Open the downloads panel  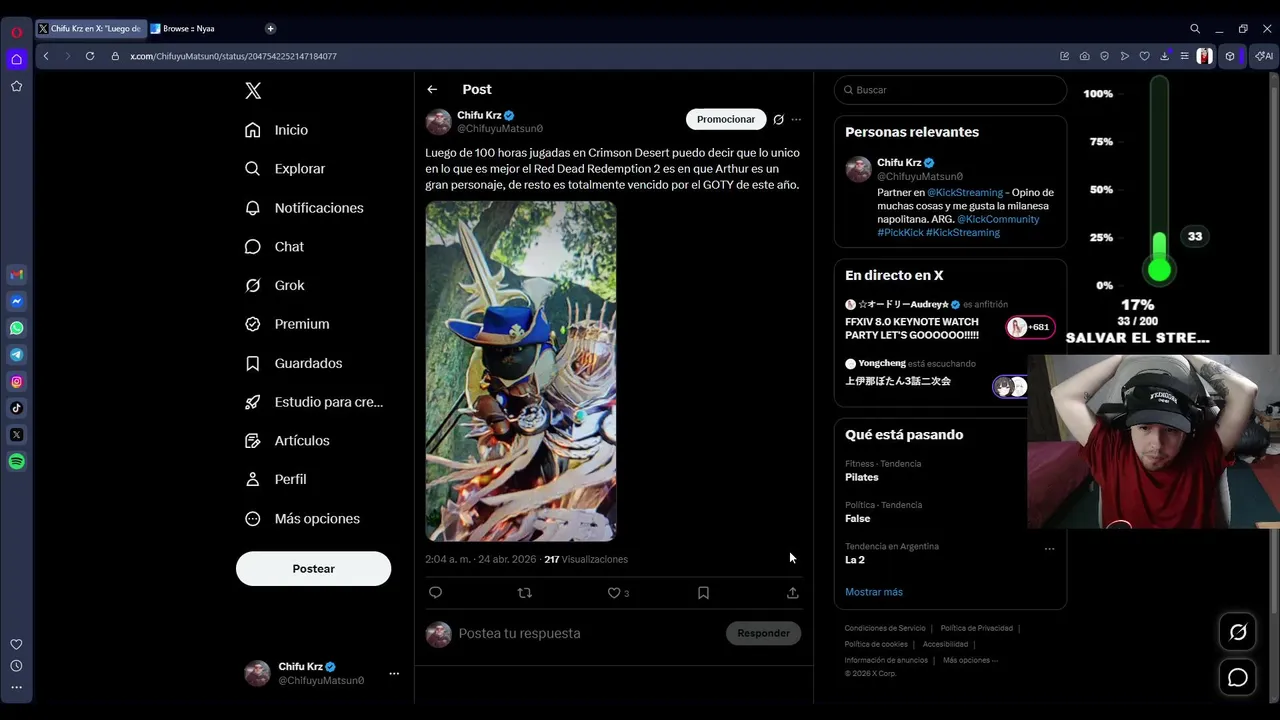tap(1164, 56)
